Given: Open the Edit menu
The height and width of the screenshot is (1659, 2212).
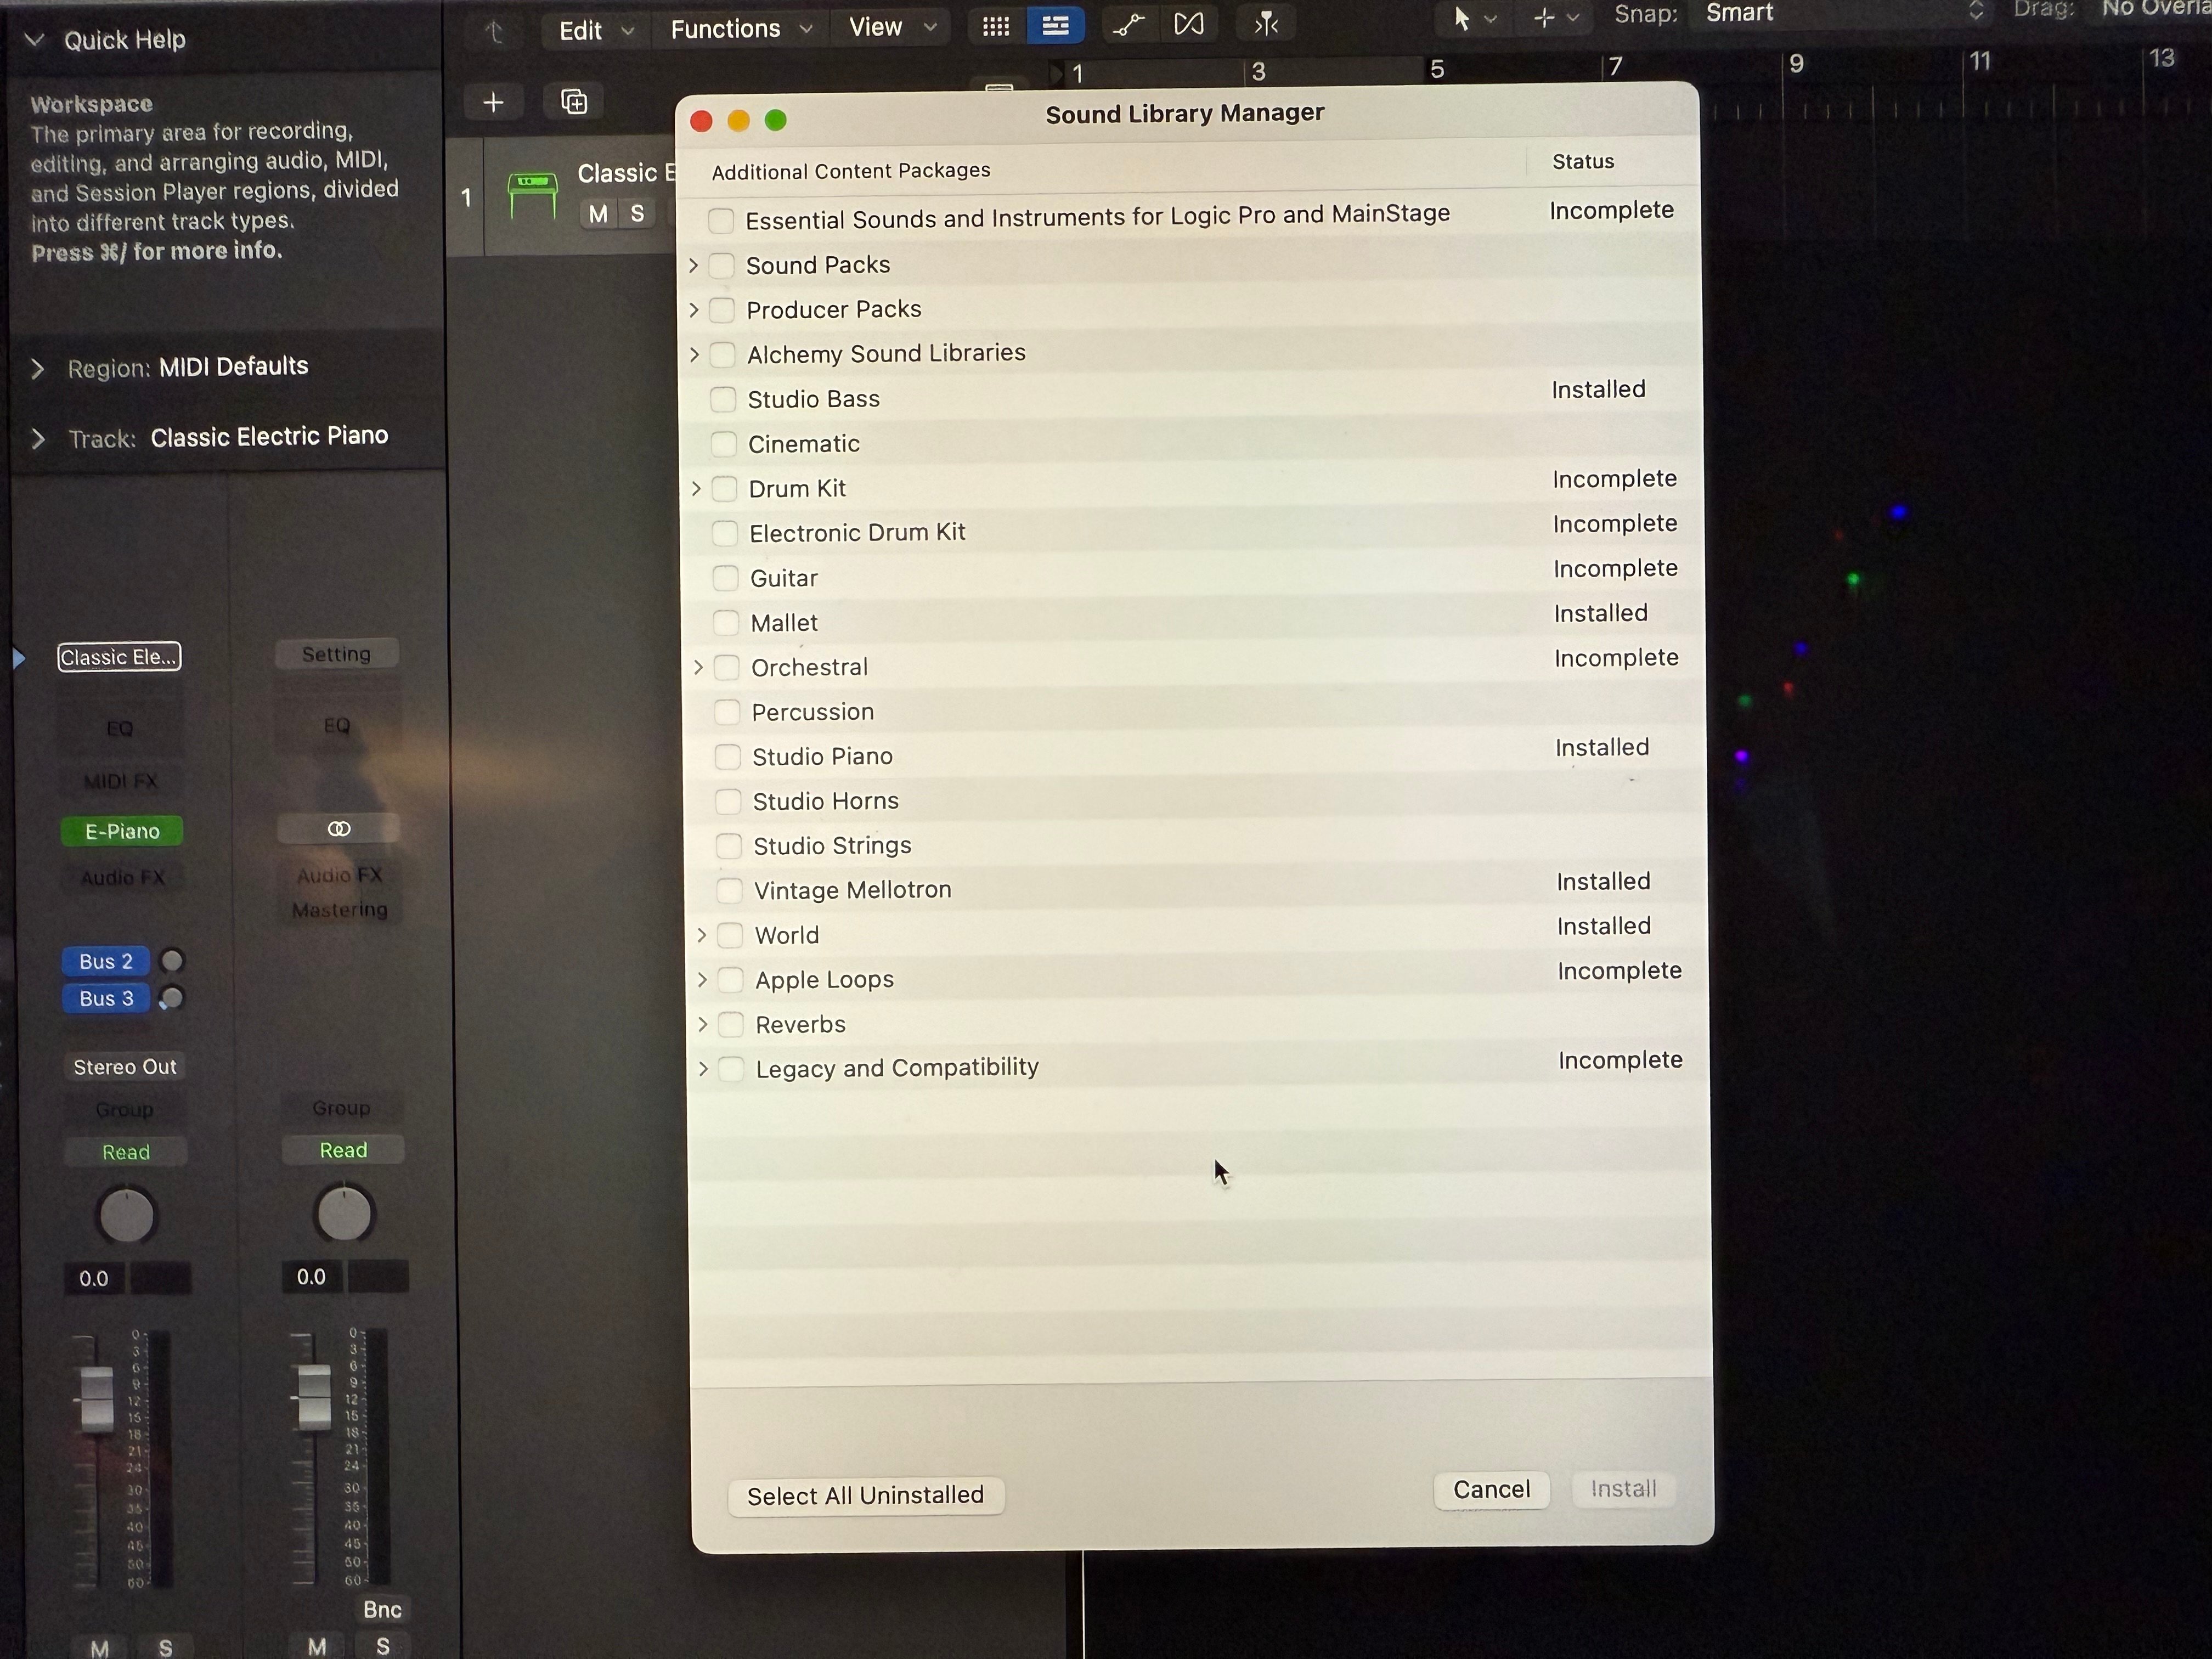Looking at the screenshot, I should tap(596, 31).
